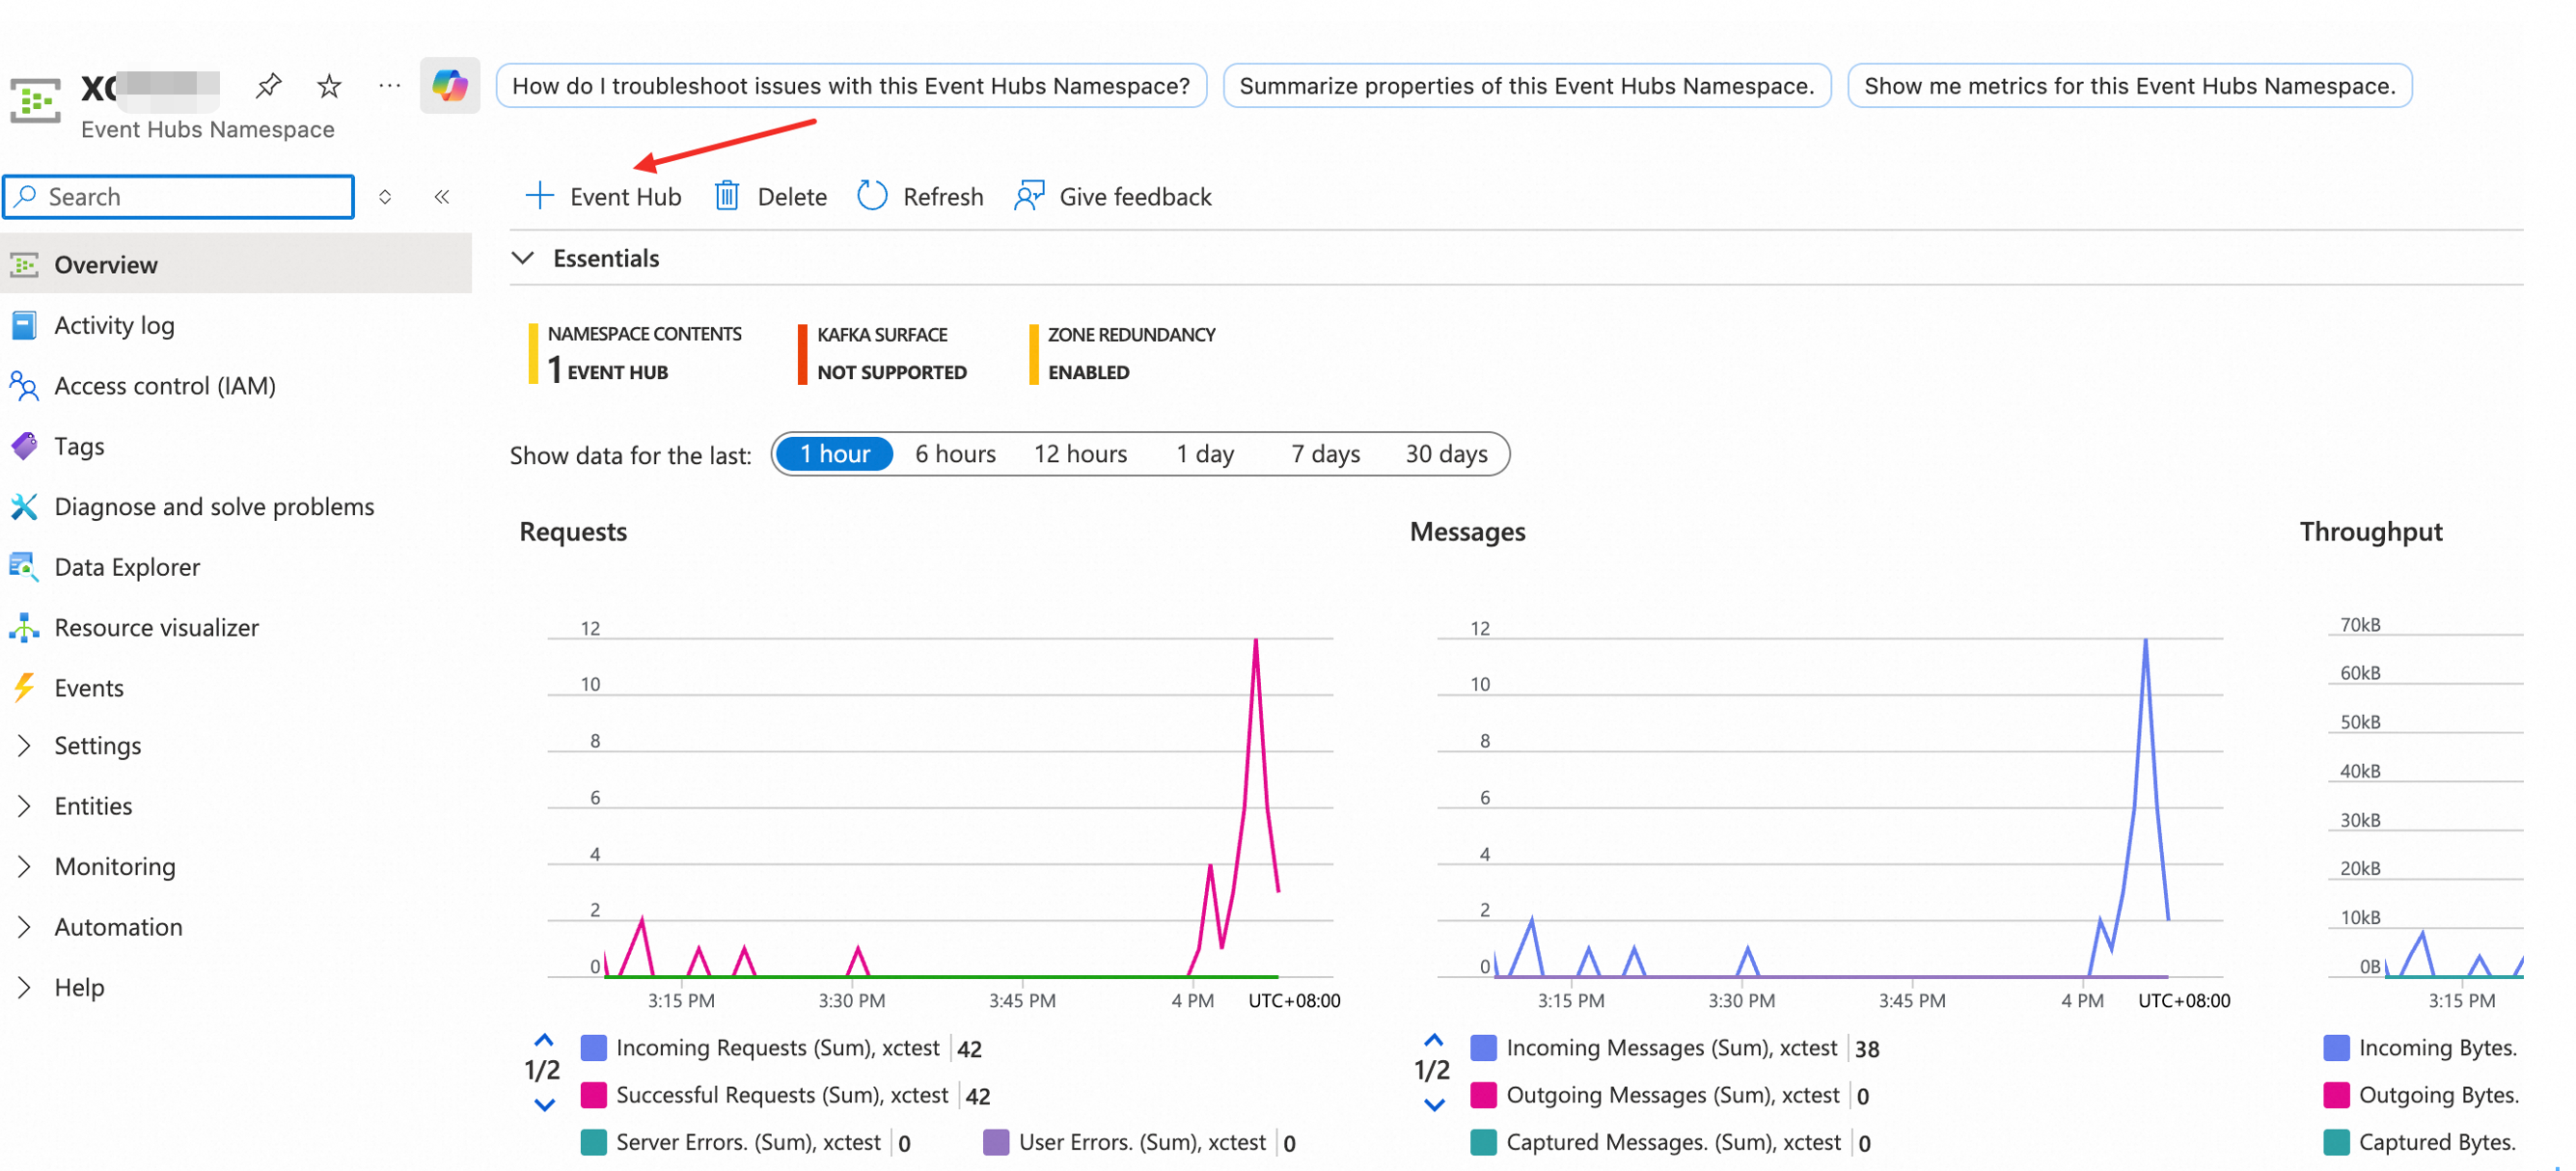Select the 1 hour time range
This screenshot has height=1171, width=2576.
834,454
